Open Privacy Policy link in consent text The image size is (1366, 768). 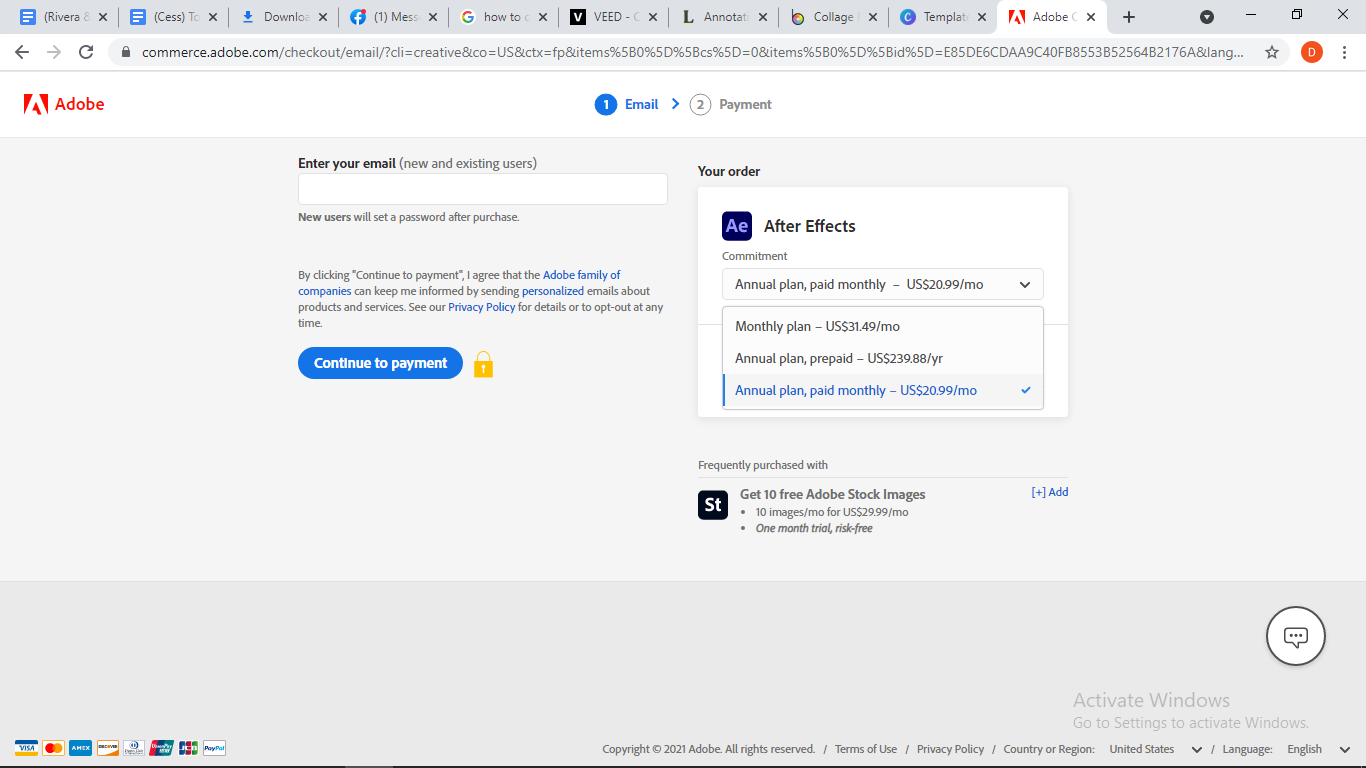481,307
